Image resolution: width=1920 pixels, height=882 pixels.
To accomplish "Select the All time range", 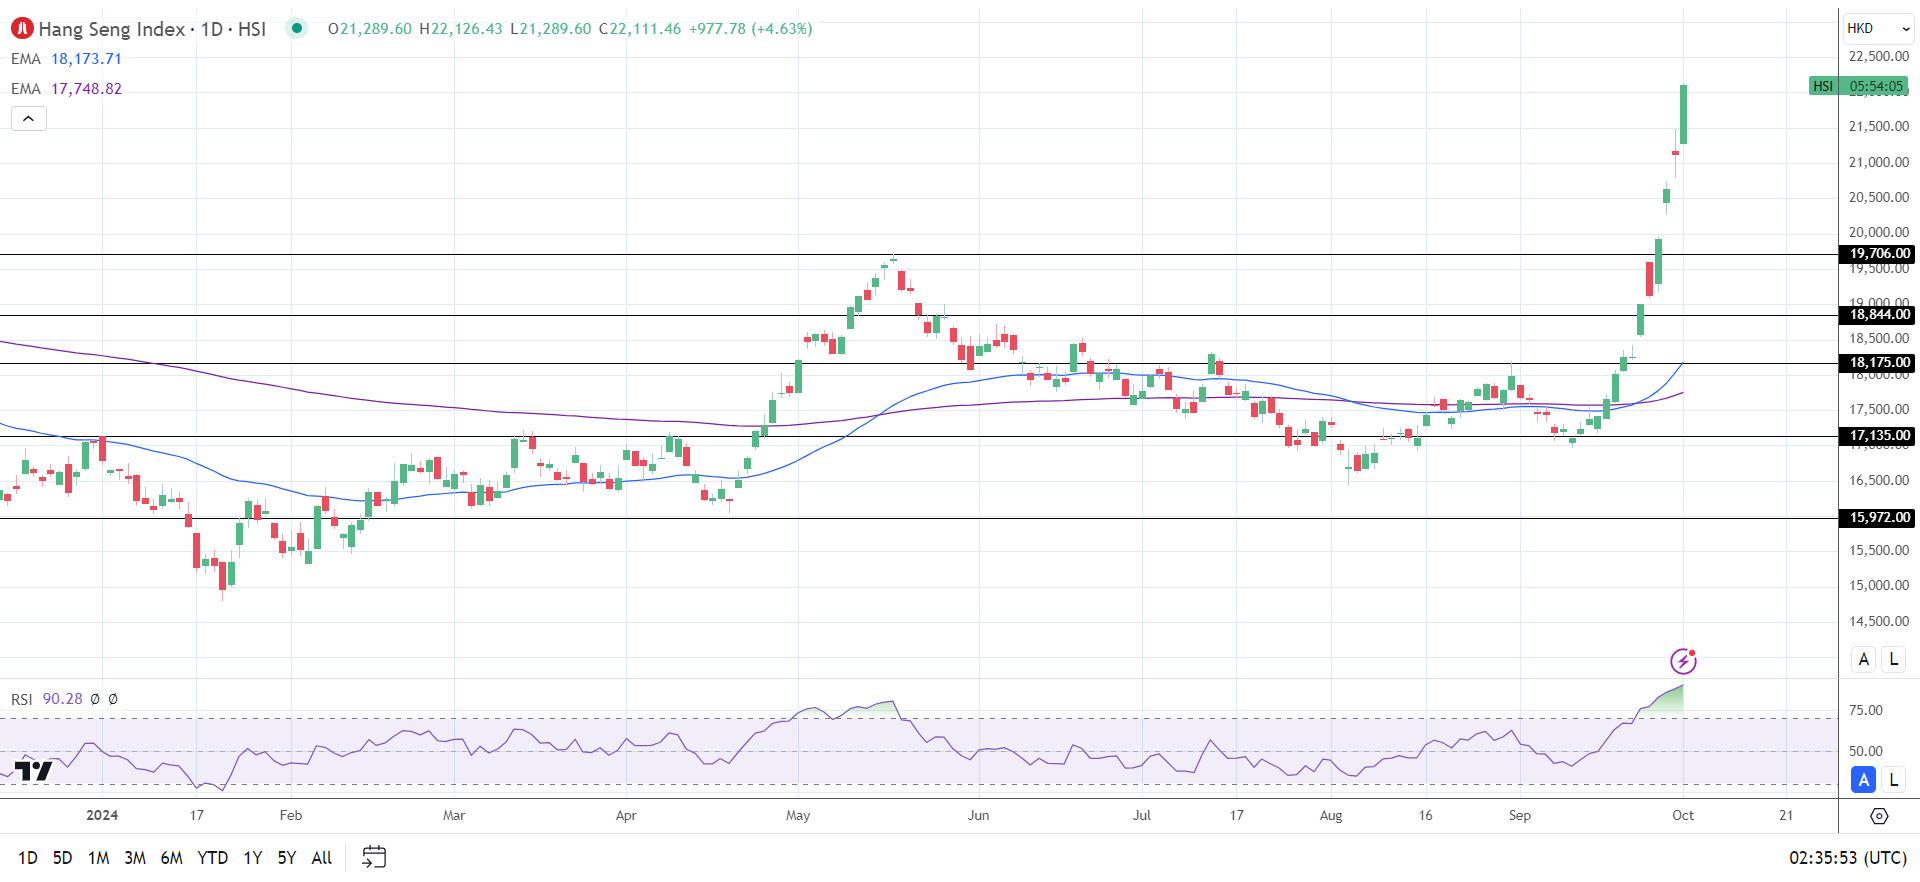I will (322, 858).
